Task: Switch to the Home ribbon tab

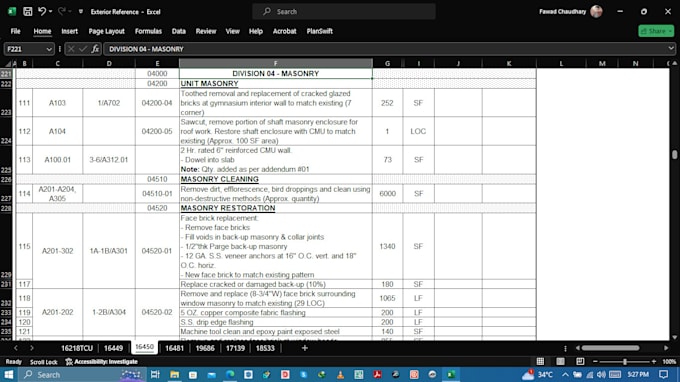Action: click(x=42, y=31)
